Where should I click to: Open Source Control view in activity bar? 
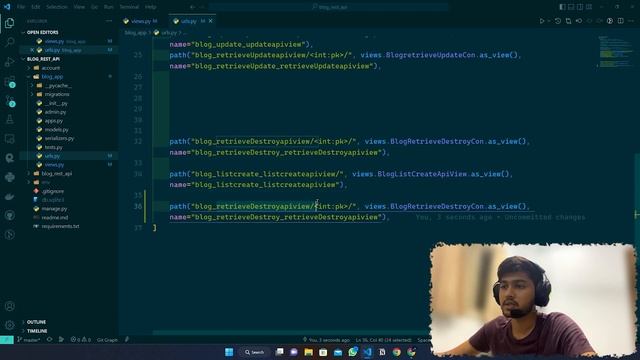click(9, 100)
